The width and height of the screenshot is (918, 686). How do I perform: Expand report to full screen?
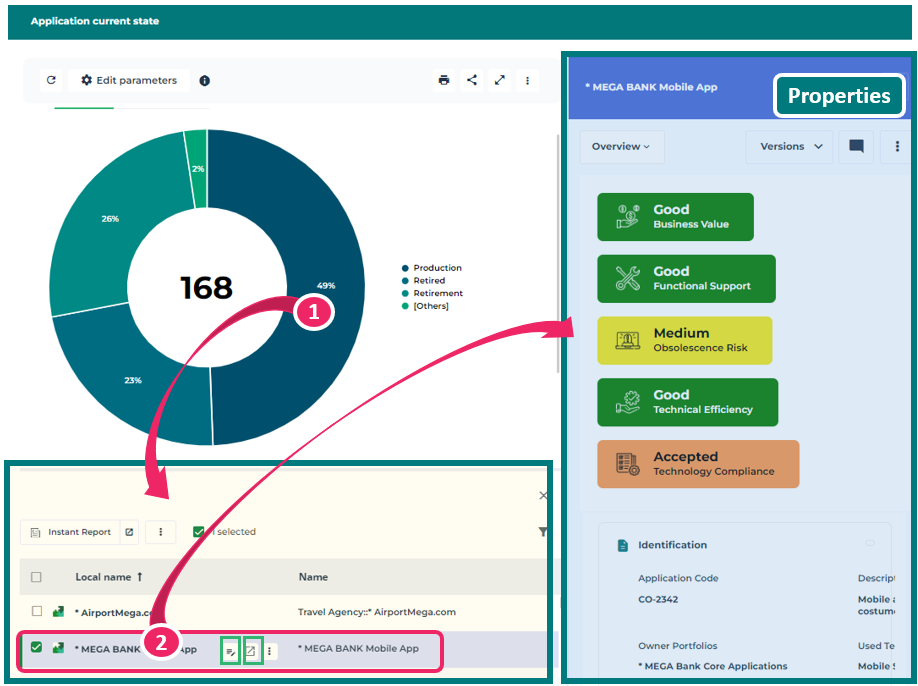[x=499, y=80]
